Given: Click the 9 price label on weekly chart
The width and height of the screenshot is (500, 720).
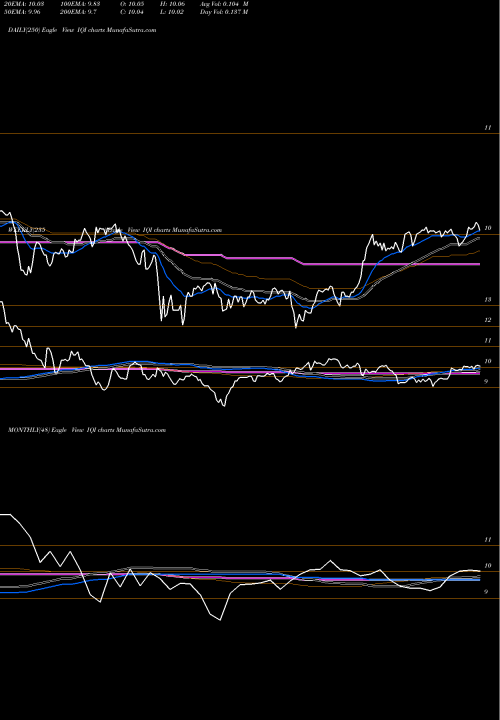Looking at the screenshot, I should (x=487, y=381).
